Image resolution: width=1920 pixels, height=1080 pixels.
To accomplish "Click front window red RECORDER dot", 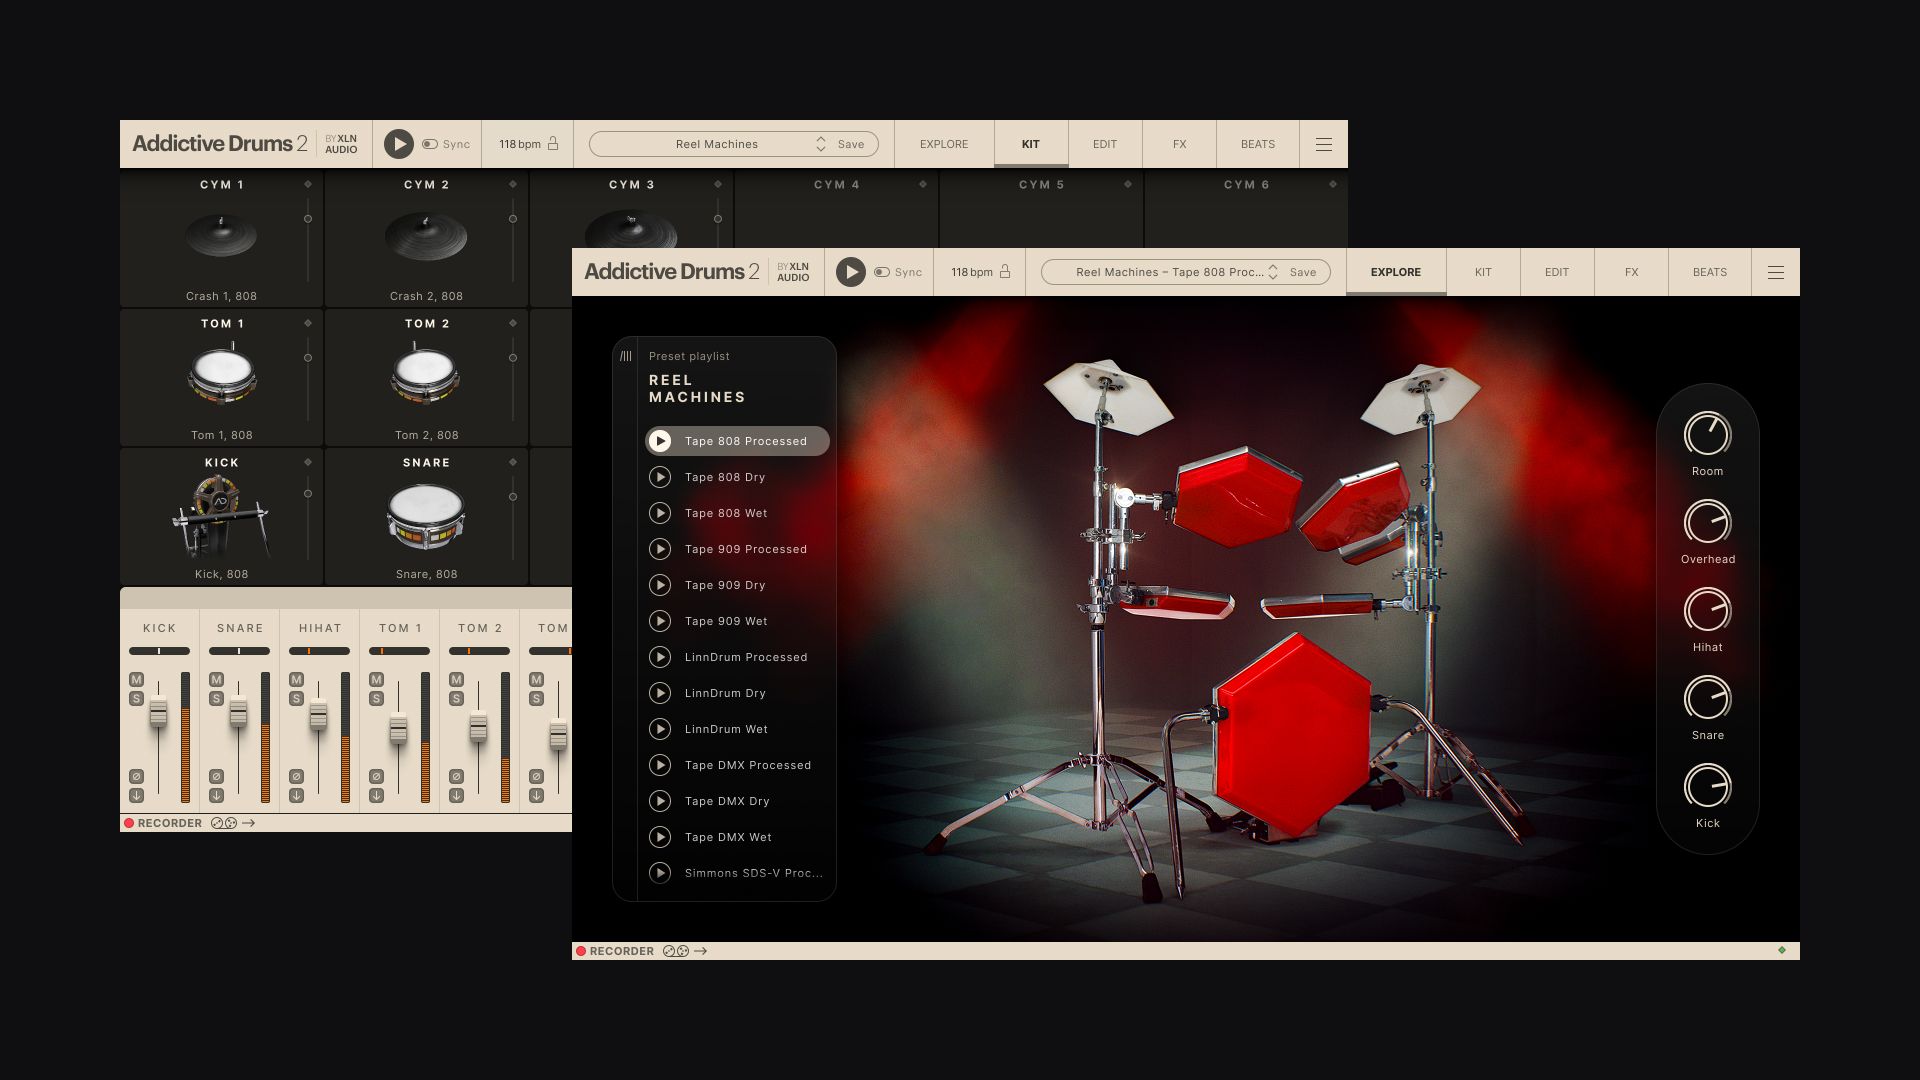I will 581,951.
